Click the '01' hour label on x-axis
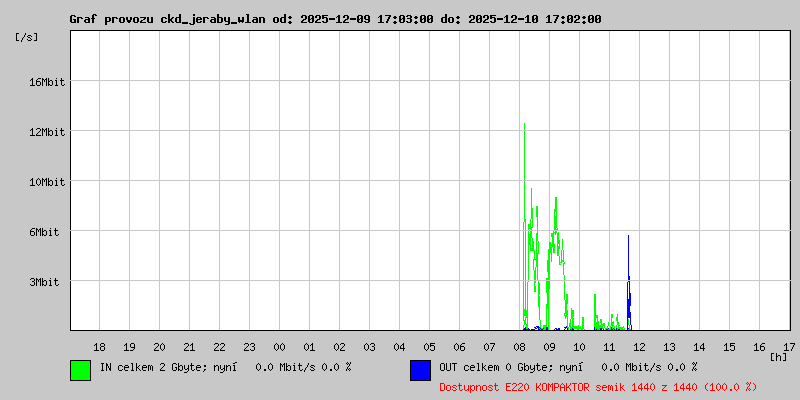This screenshot has height=400, width=800. (x=310, y=347)
